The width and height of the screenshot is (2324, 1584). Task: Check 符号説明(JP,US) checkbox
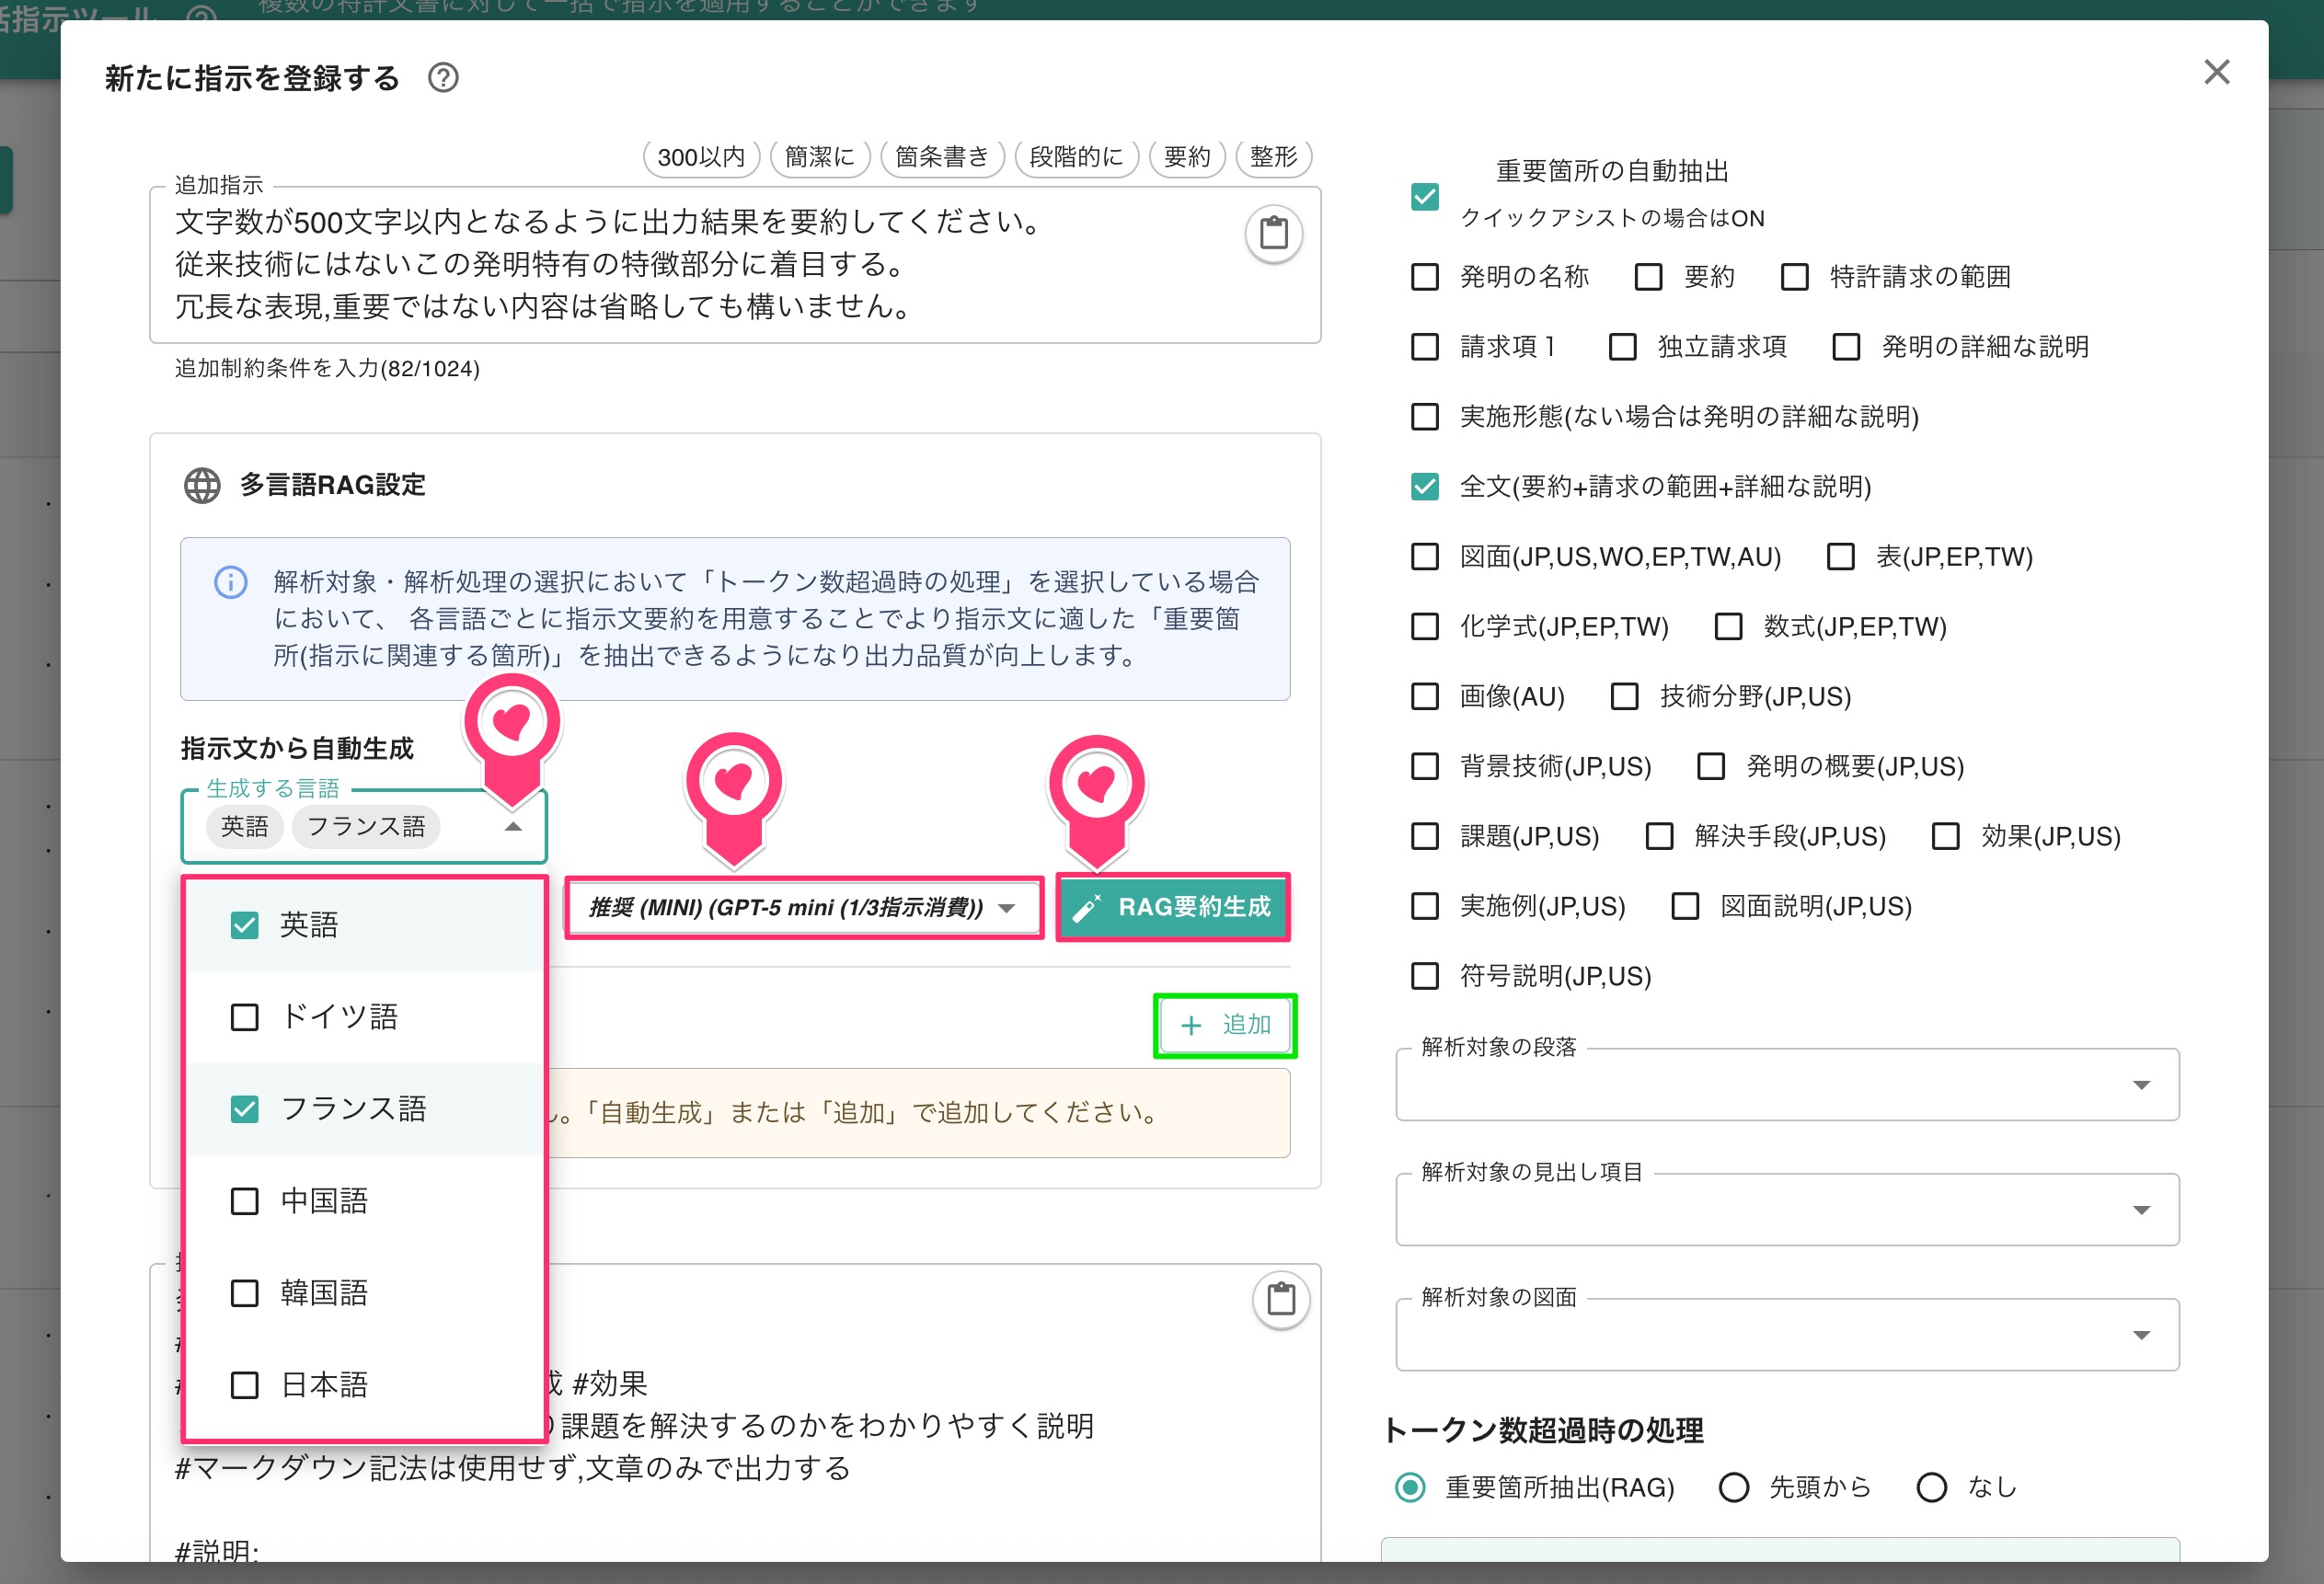coord(1425,976)
